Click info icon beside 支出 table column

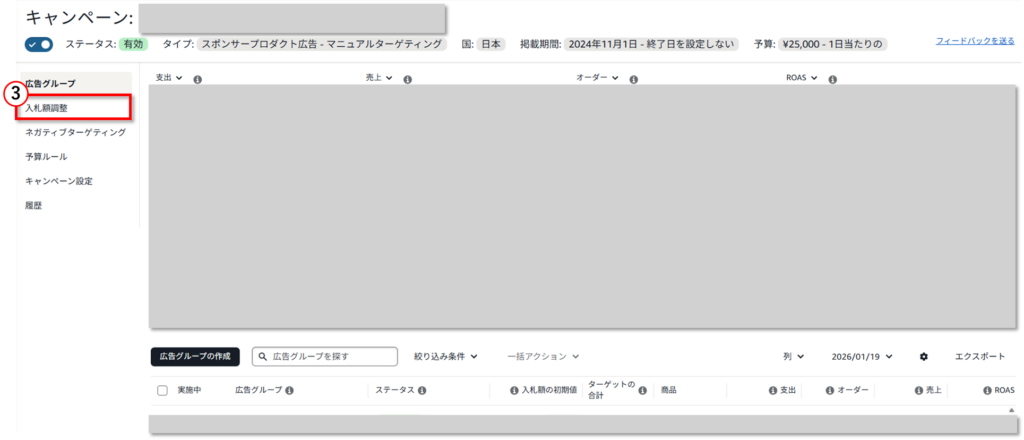[773, 390]
